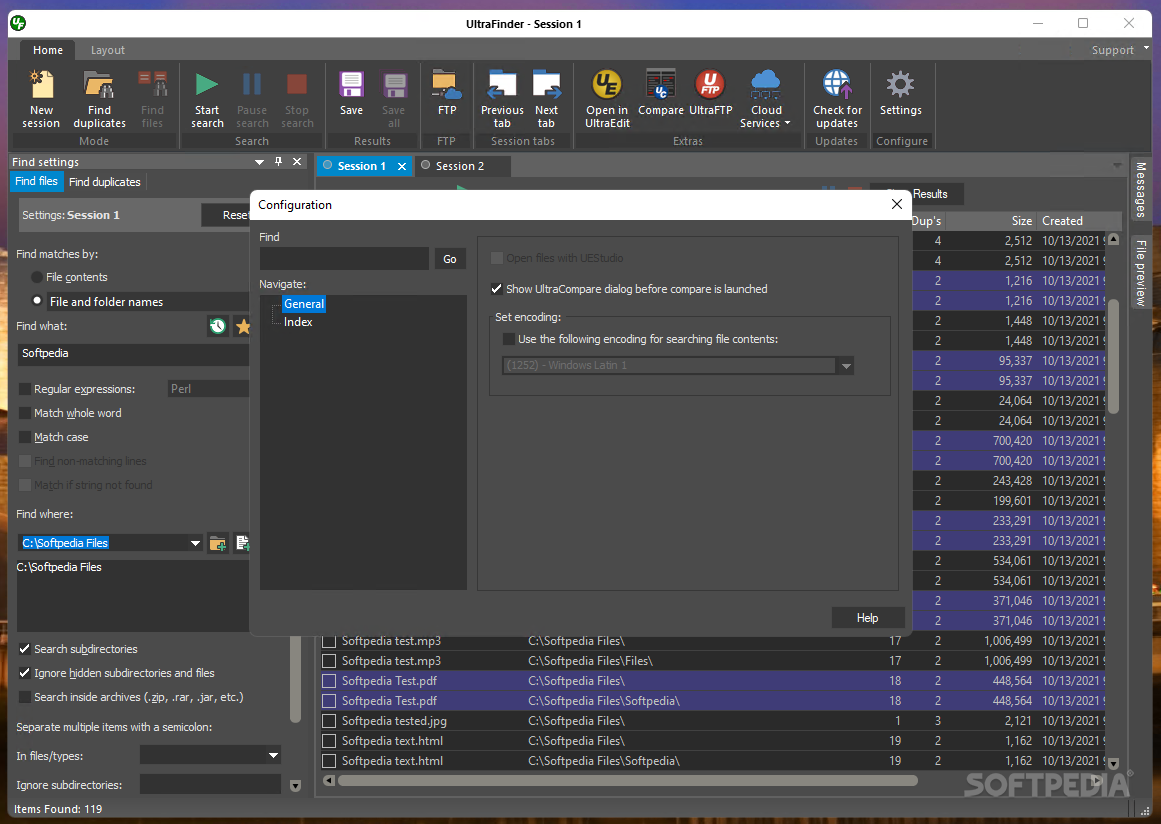Tick checkbox for Softpedia tested.jpg row
The width and height of the screenshot is (1161, 824).
tap(329, 721)
